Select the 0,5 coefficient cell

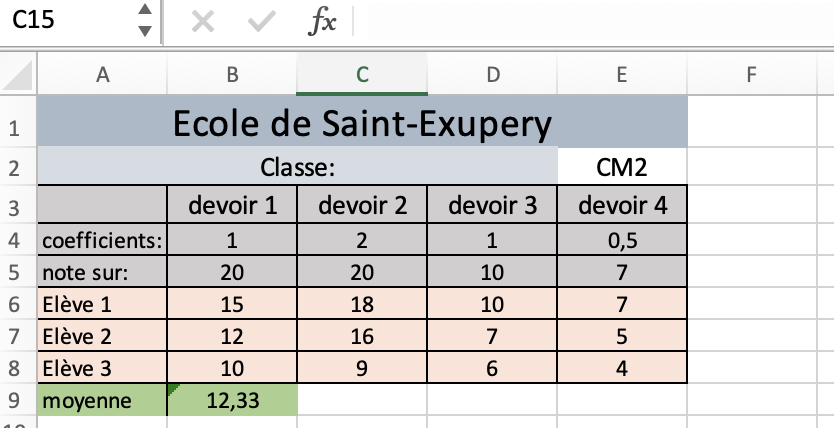pyautogui.click(x=622, y=240)
